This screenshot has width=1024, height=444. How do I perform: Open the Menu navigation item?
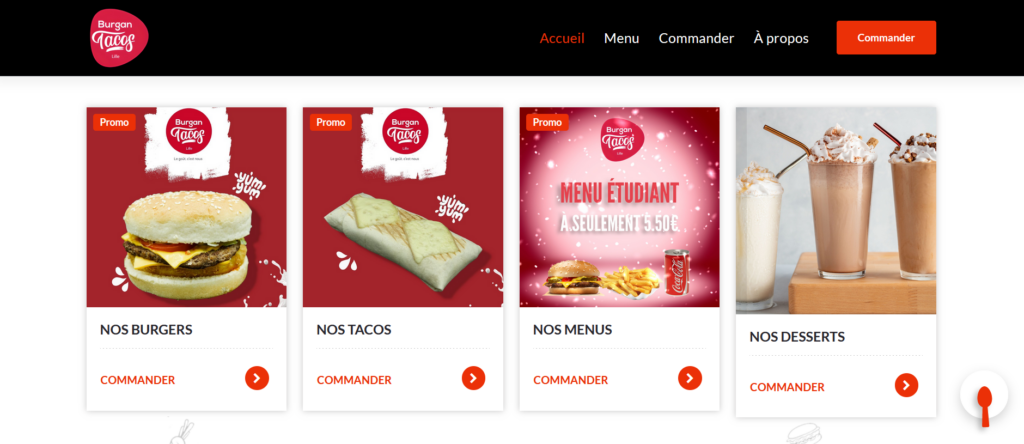coord(621,38)
